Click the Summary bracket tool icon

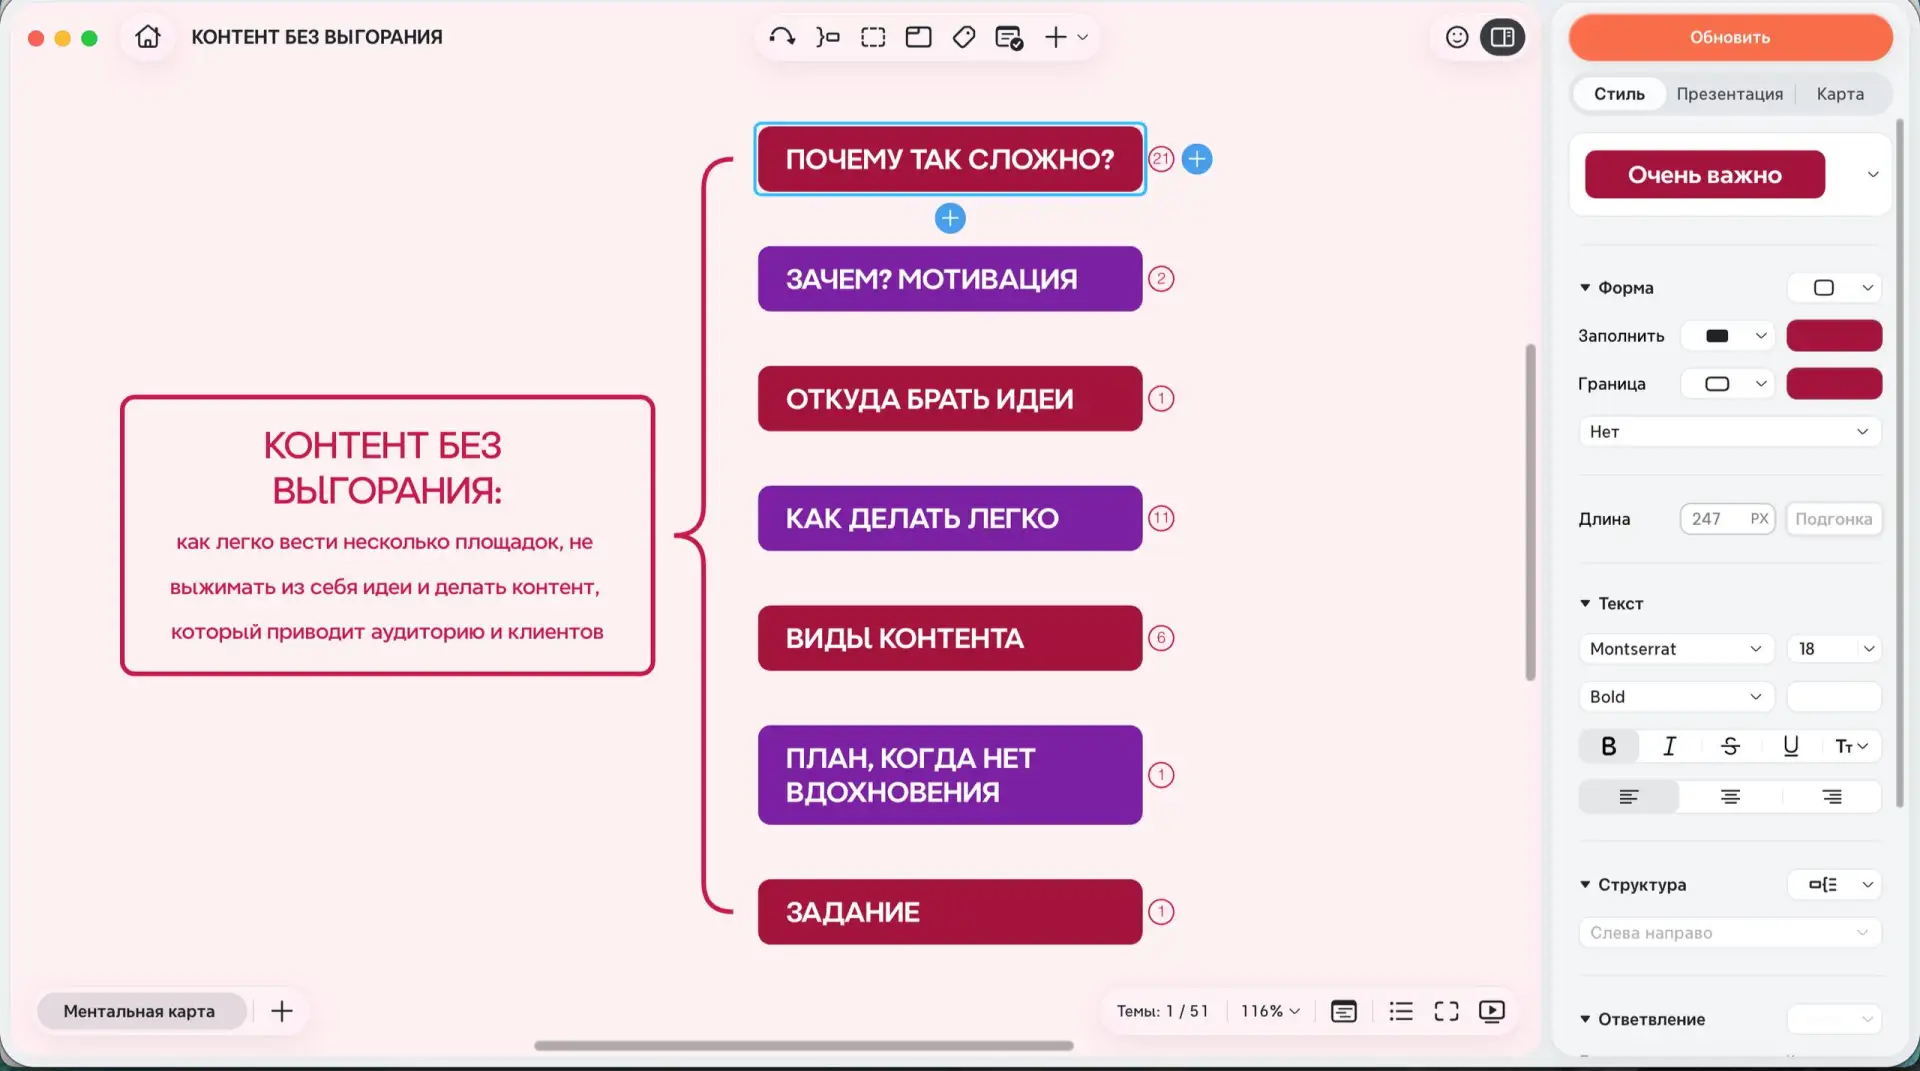(x=828, y=37)
